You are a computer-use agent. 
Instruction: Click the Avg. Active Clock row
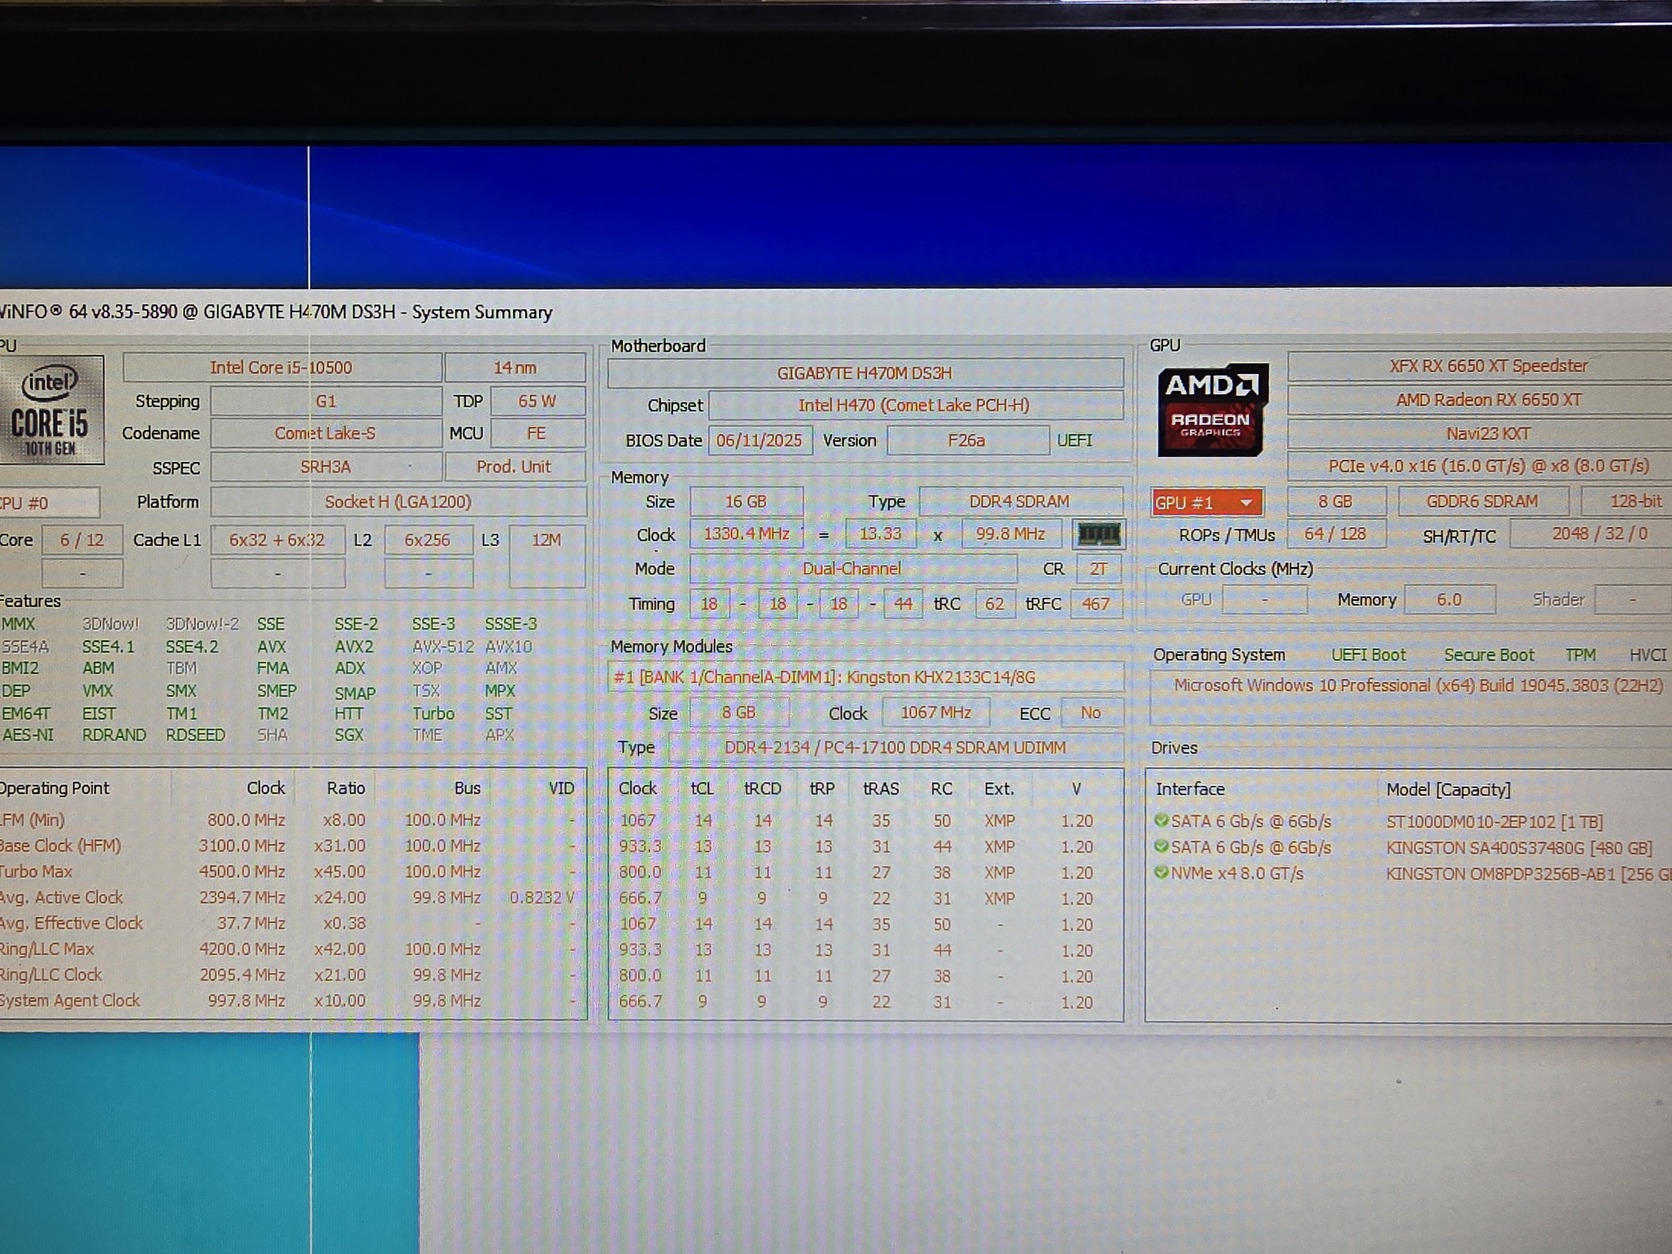(291, 898)
